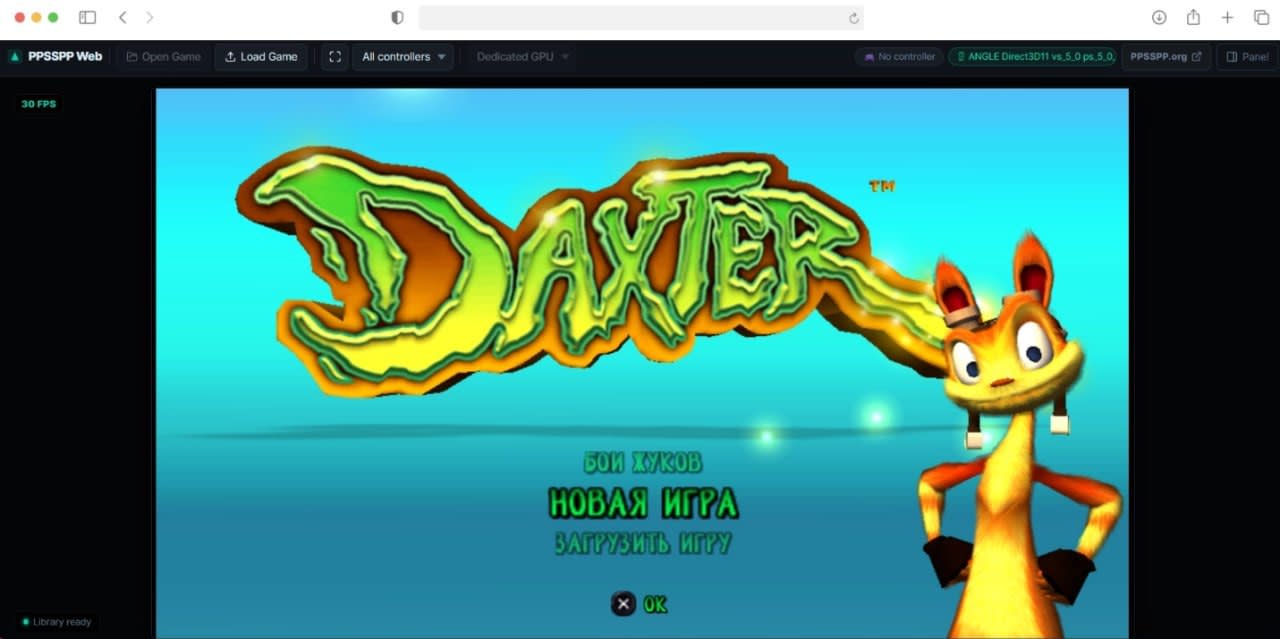The width and height of the screenshot is (1280, 639).
Task: Open the Dedicated GPU dropdown
Action: click(x=523, y=57)
